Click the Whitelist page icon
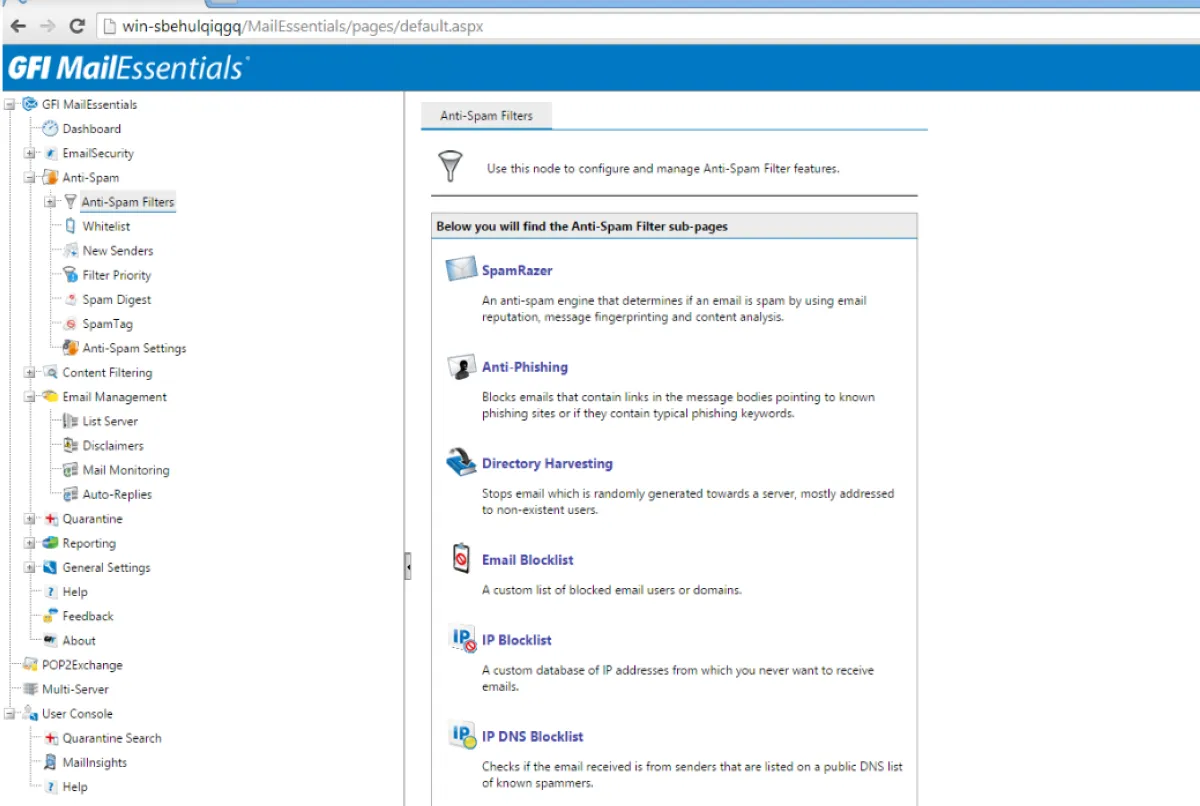 tap(70, 226)
